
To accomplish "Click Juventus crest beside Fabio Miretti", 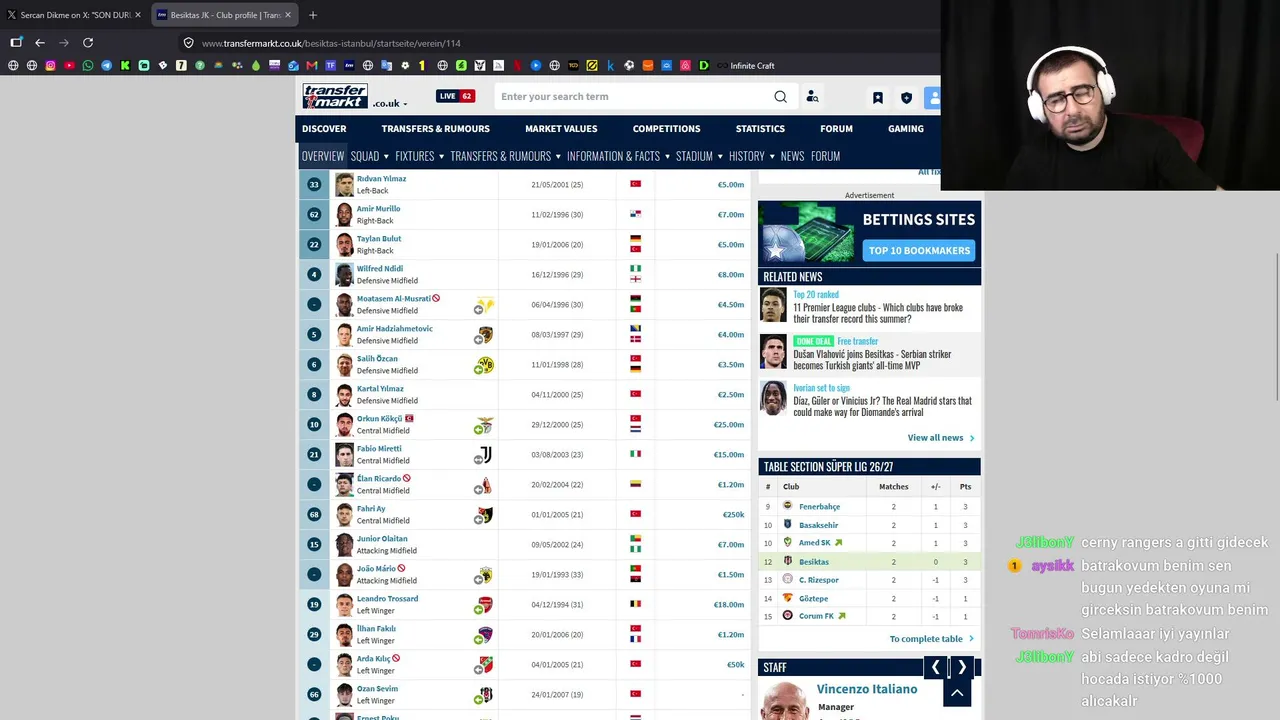I will tap(484, 455).
